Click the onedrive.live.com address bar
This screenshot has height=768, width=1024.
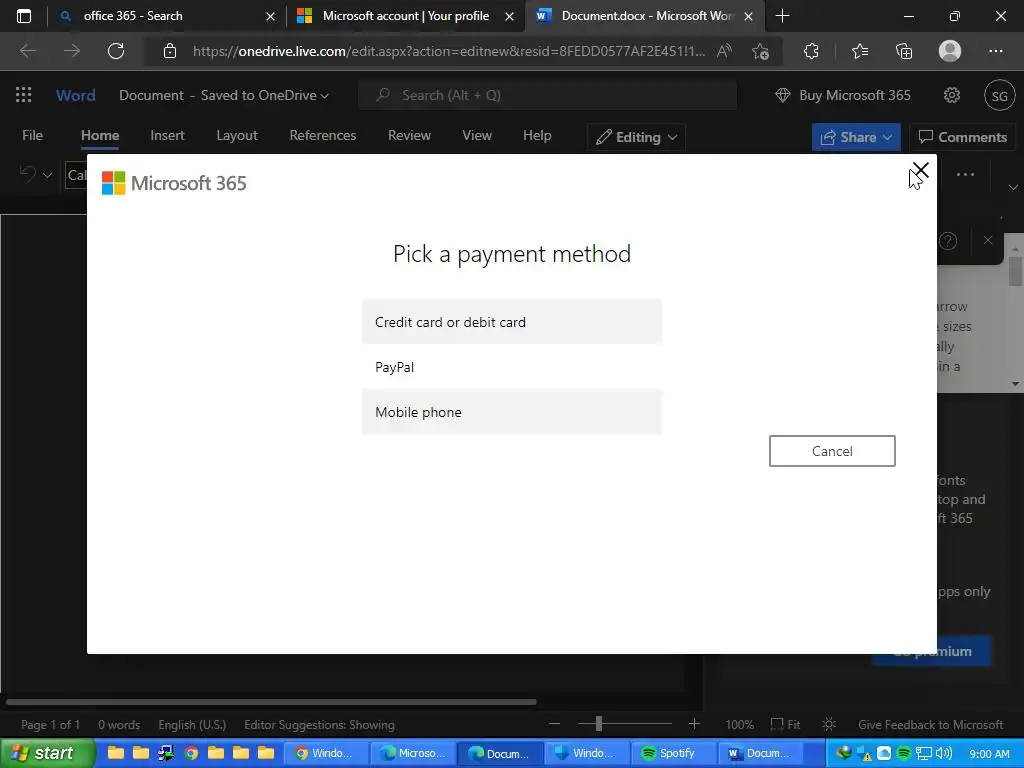449,51
